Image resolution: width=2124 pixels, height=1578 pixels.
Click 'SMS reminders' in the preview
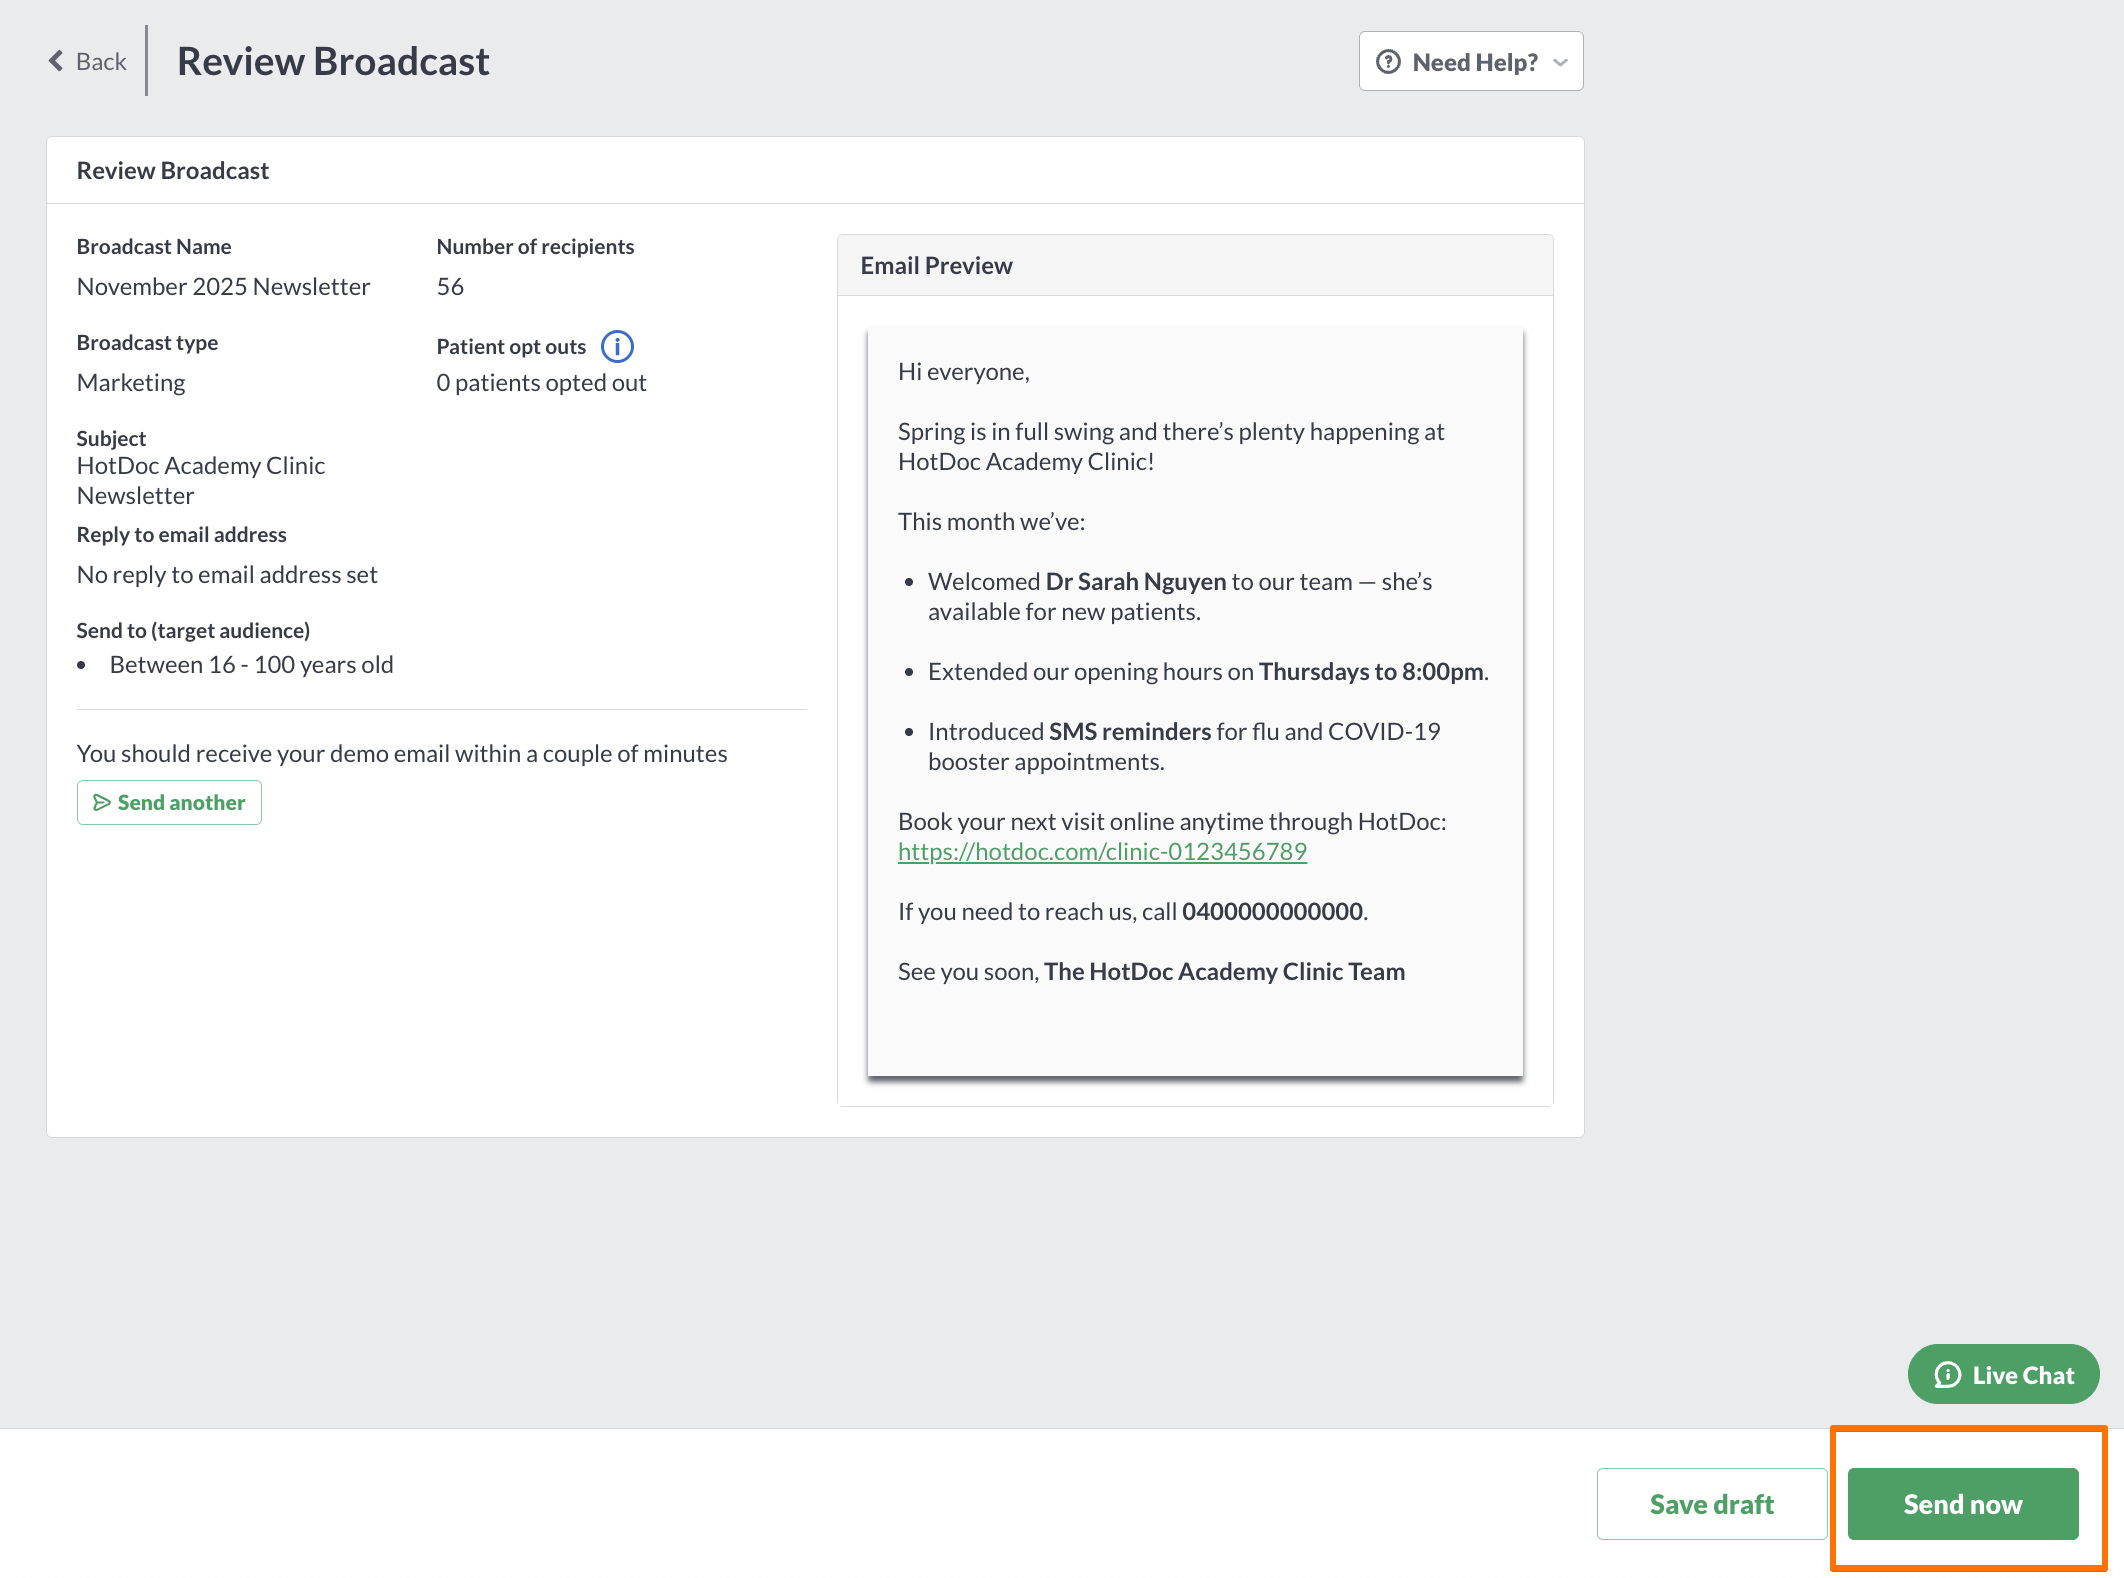pyautogui.click(x=1130, y=732)
